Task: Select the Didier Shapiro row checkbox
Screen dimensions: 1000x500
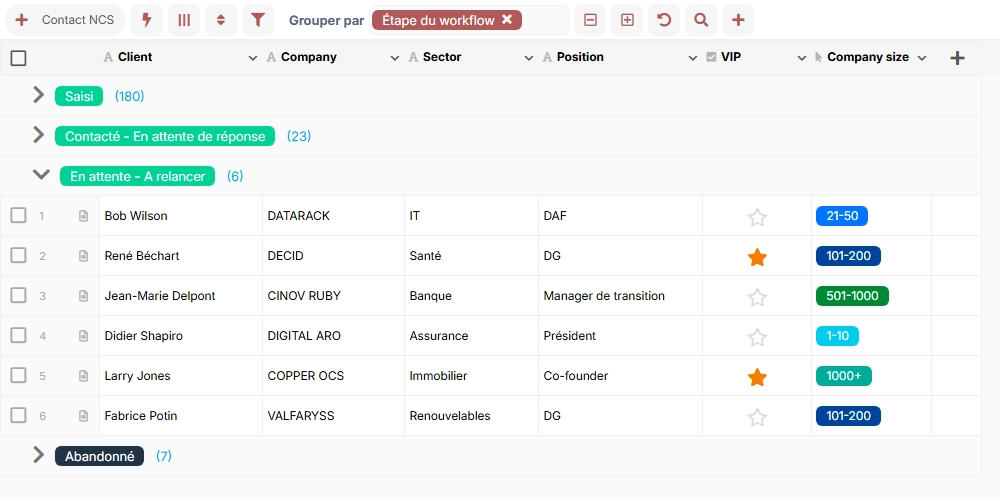Action: pos(18,335)
